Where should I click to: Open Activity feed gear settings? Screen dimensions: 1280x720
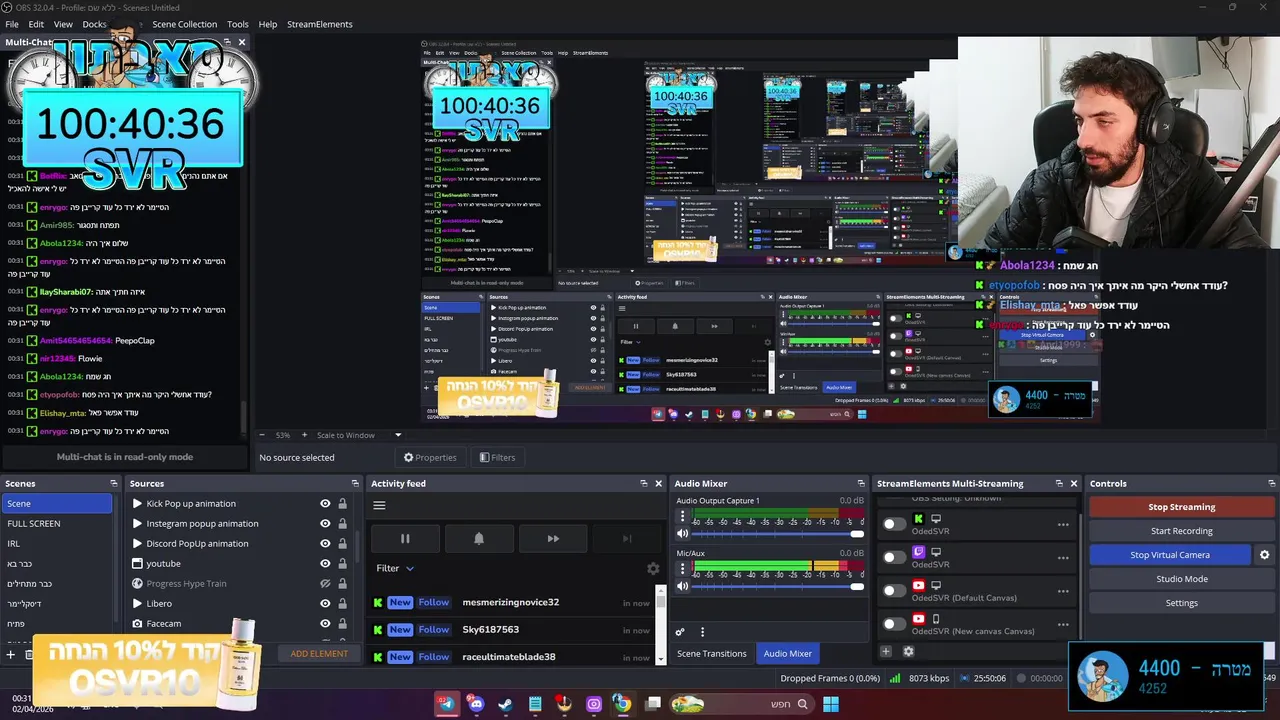pyautogui.click(x=653, y=568)
